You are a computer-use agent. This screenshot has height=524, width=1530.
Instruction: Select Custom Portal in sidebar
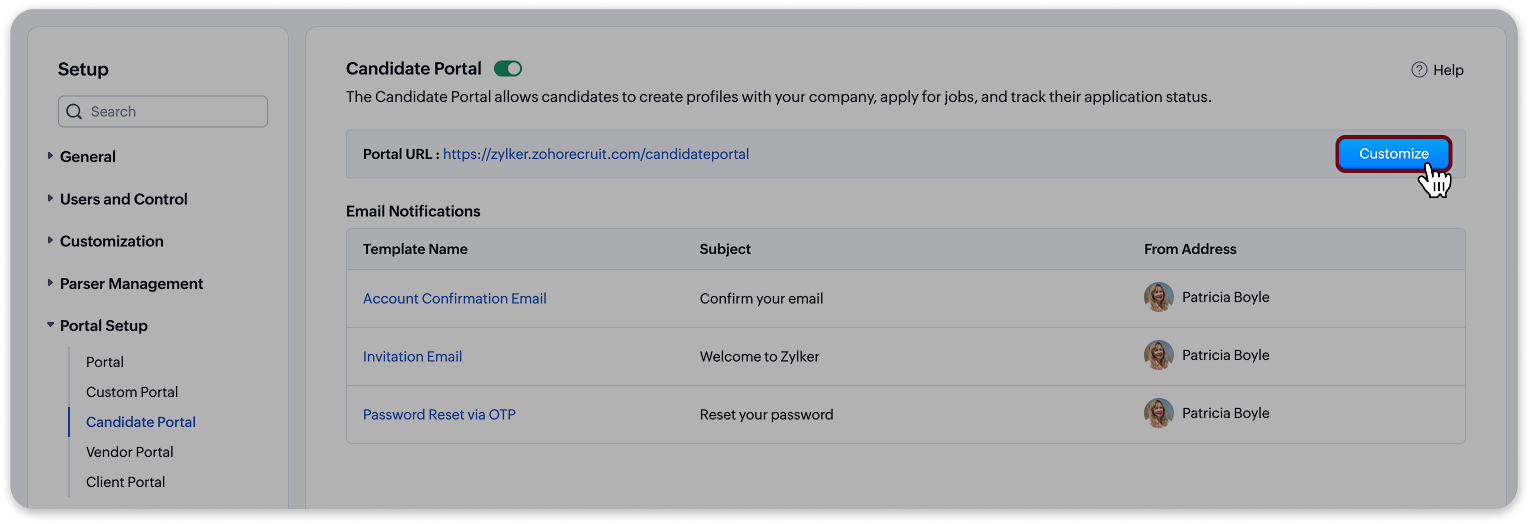click(x=132, y=392)
